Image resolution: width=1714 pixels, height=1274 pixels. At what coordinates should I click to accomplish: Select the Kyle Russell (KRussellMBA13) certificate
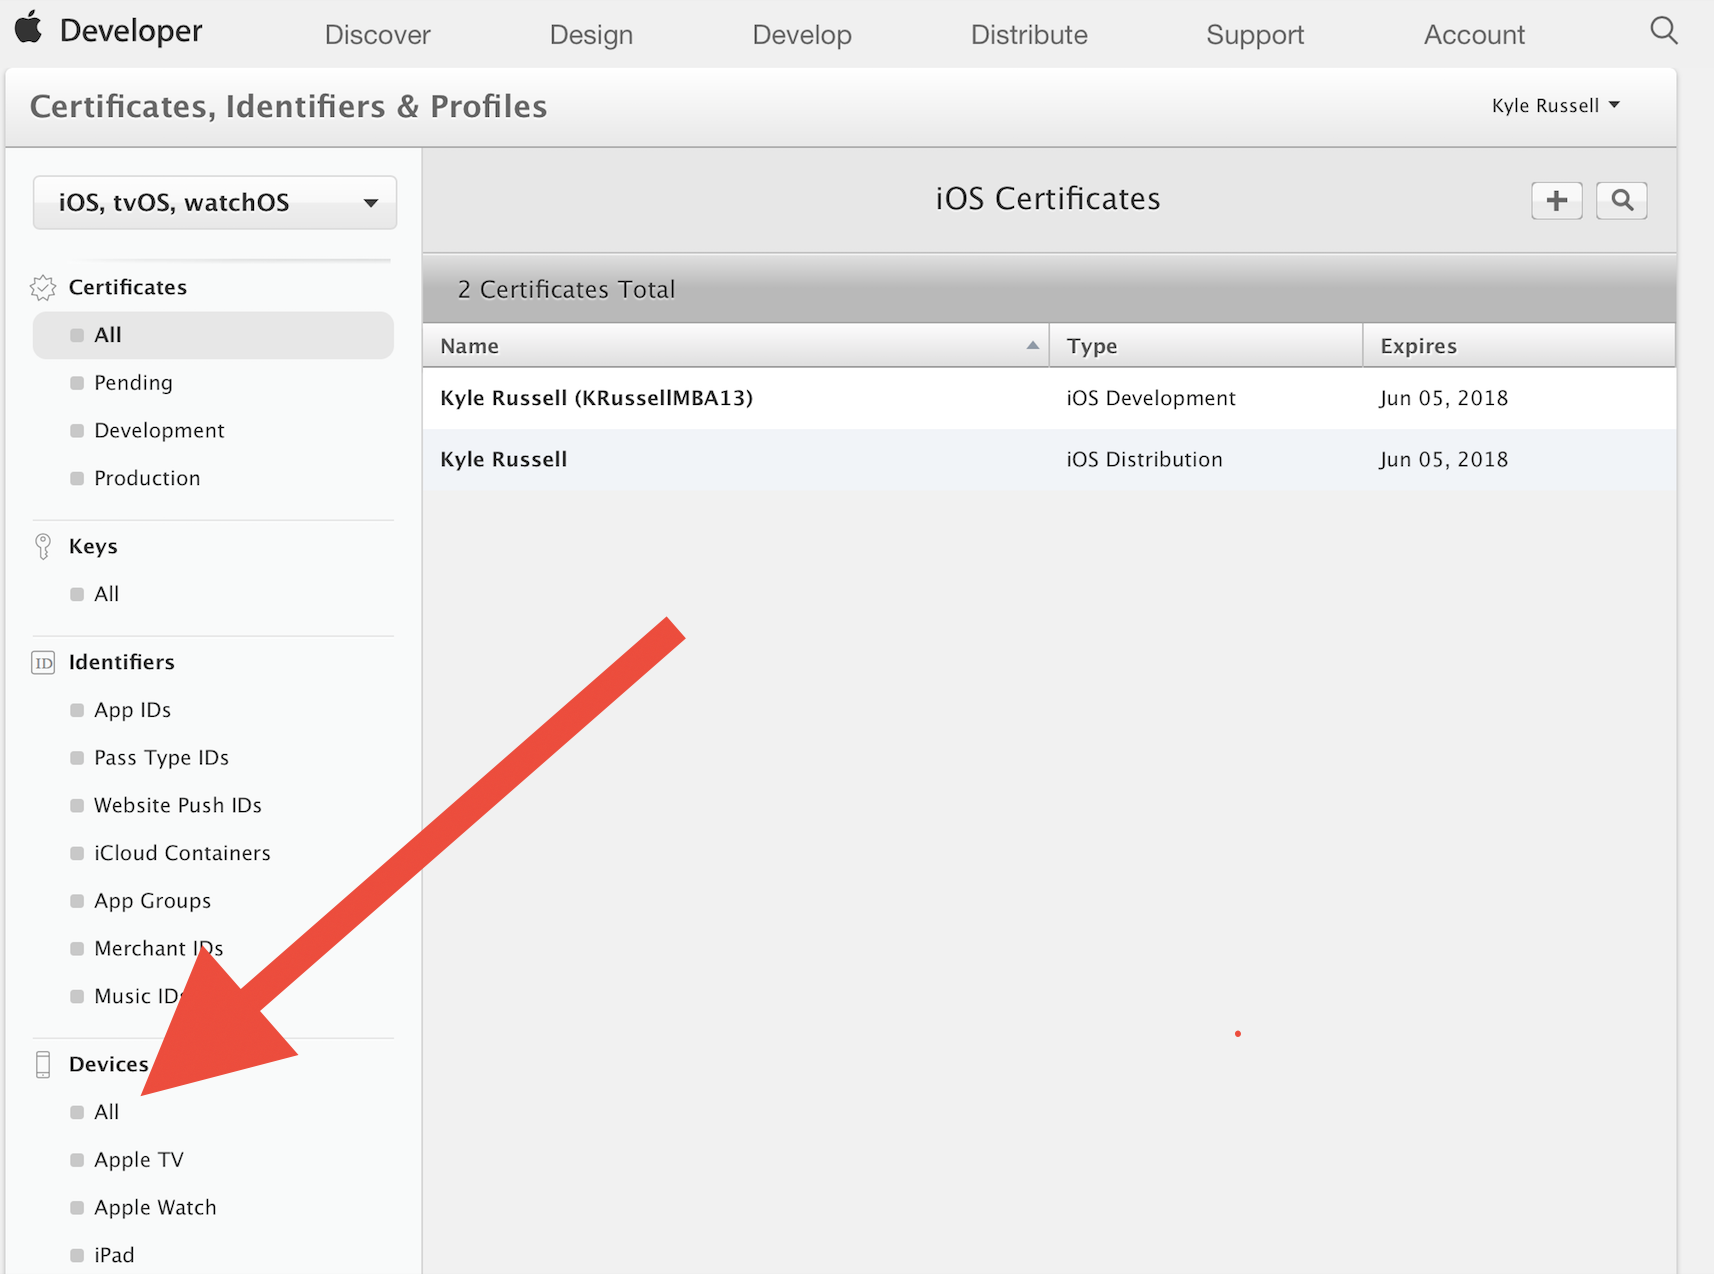pos(596,398)
